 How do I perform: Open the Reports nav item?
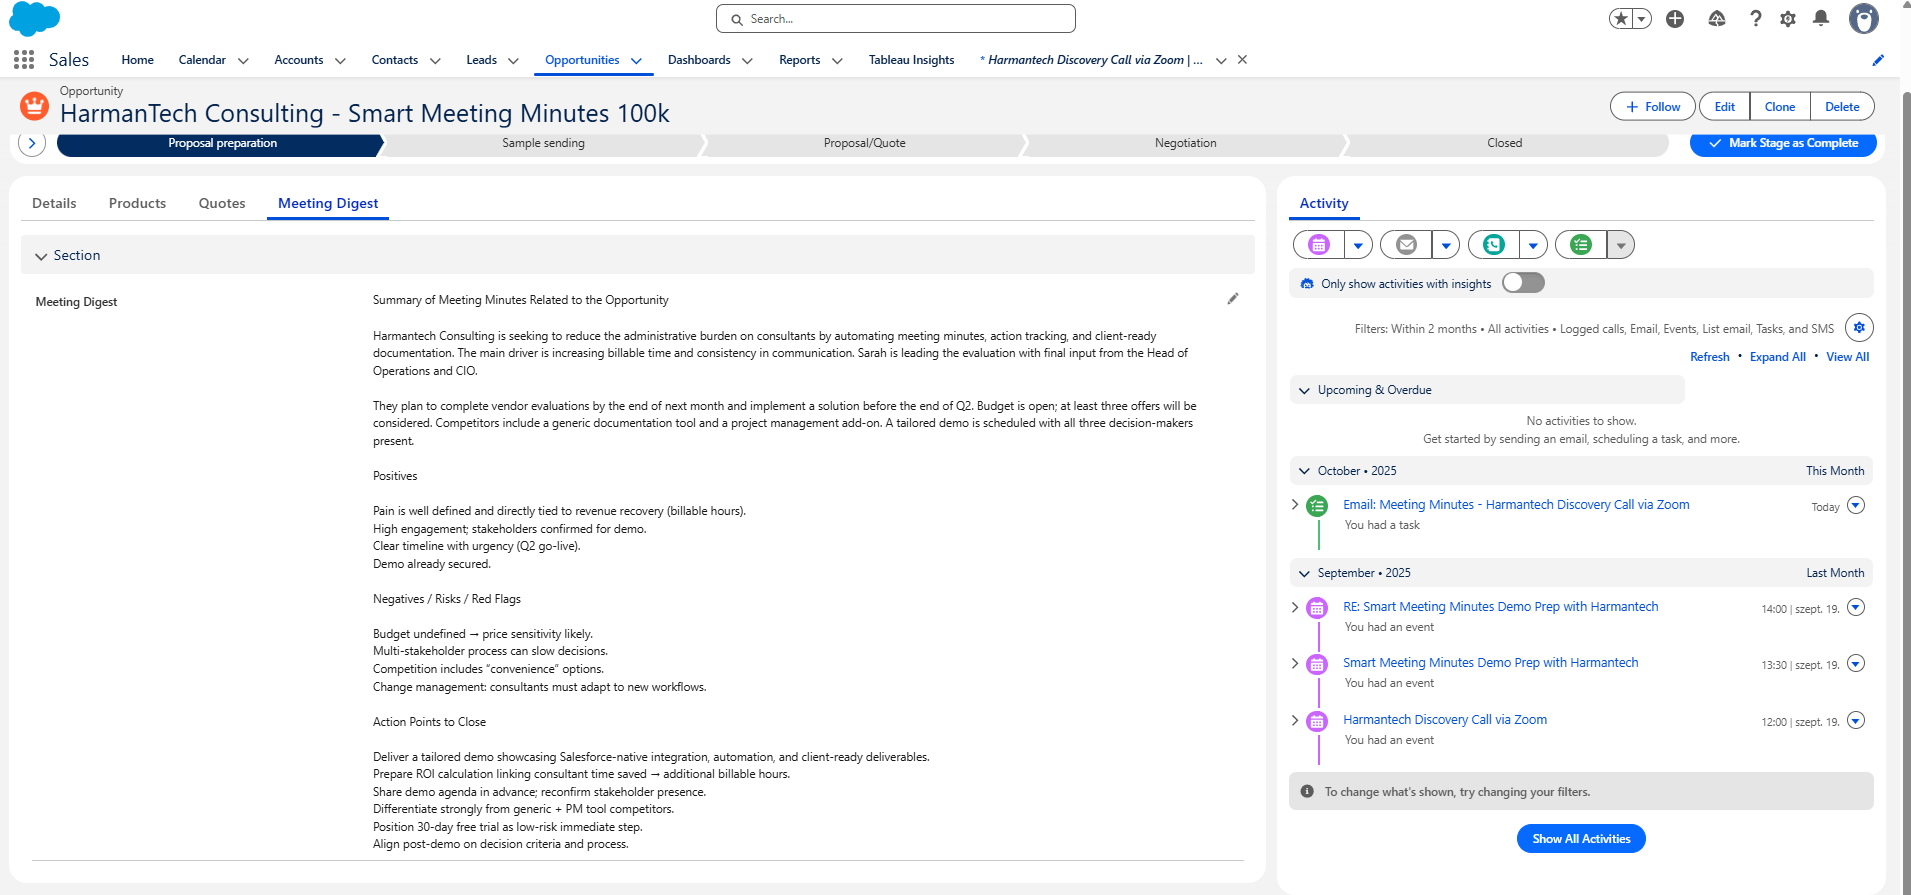tap(800, 60)
